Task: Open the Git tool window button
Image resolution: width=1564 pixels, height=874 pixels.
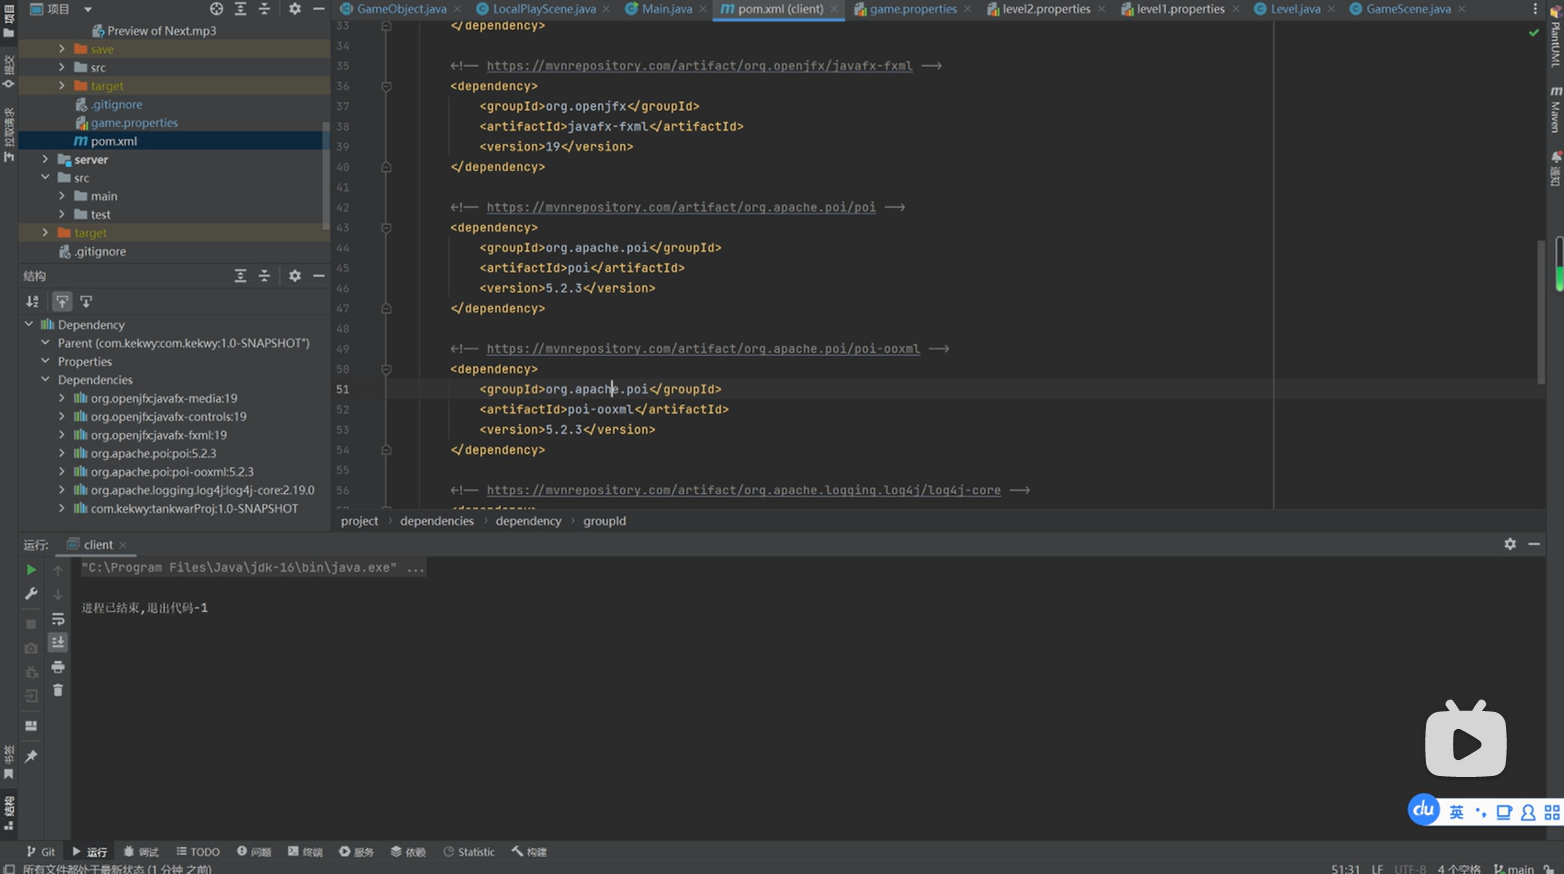Action: tap(40, 851)
